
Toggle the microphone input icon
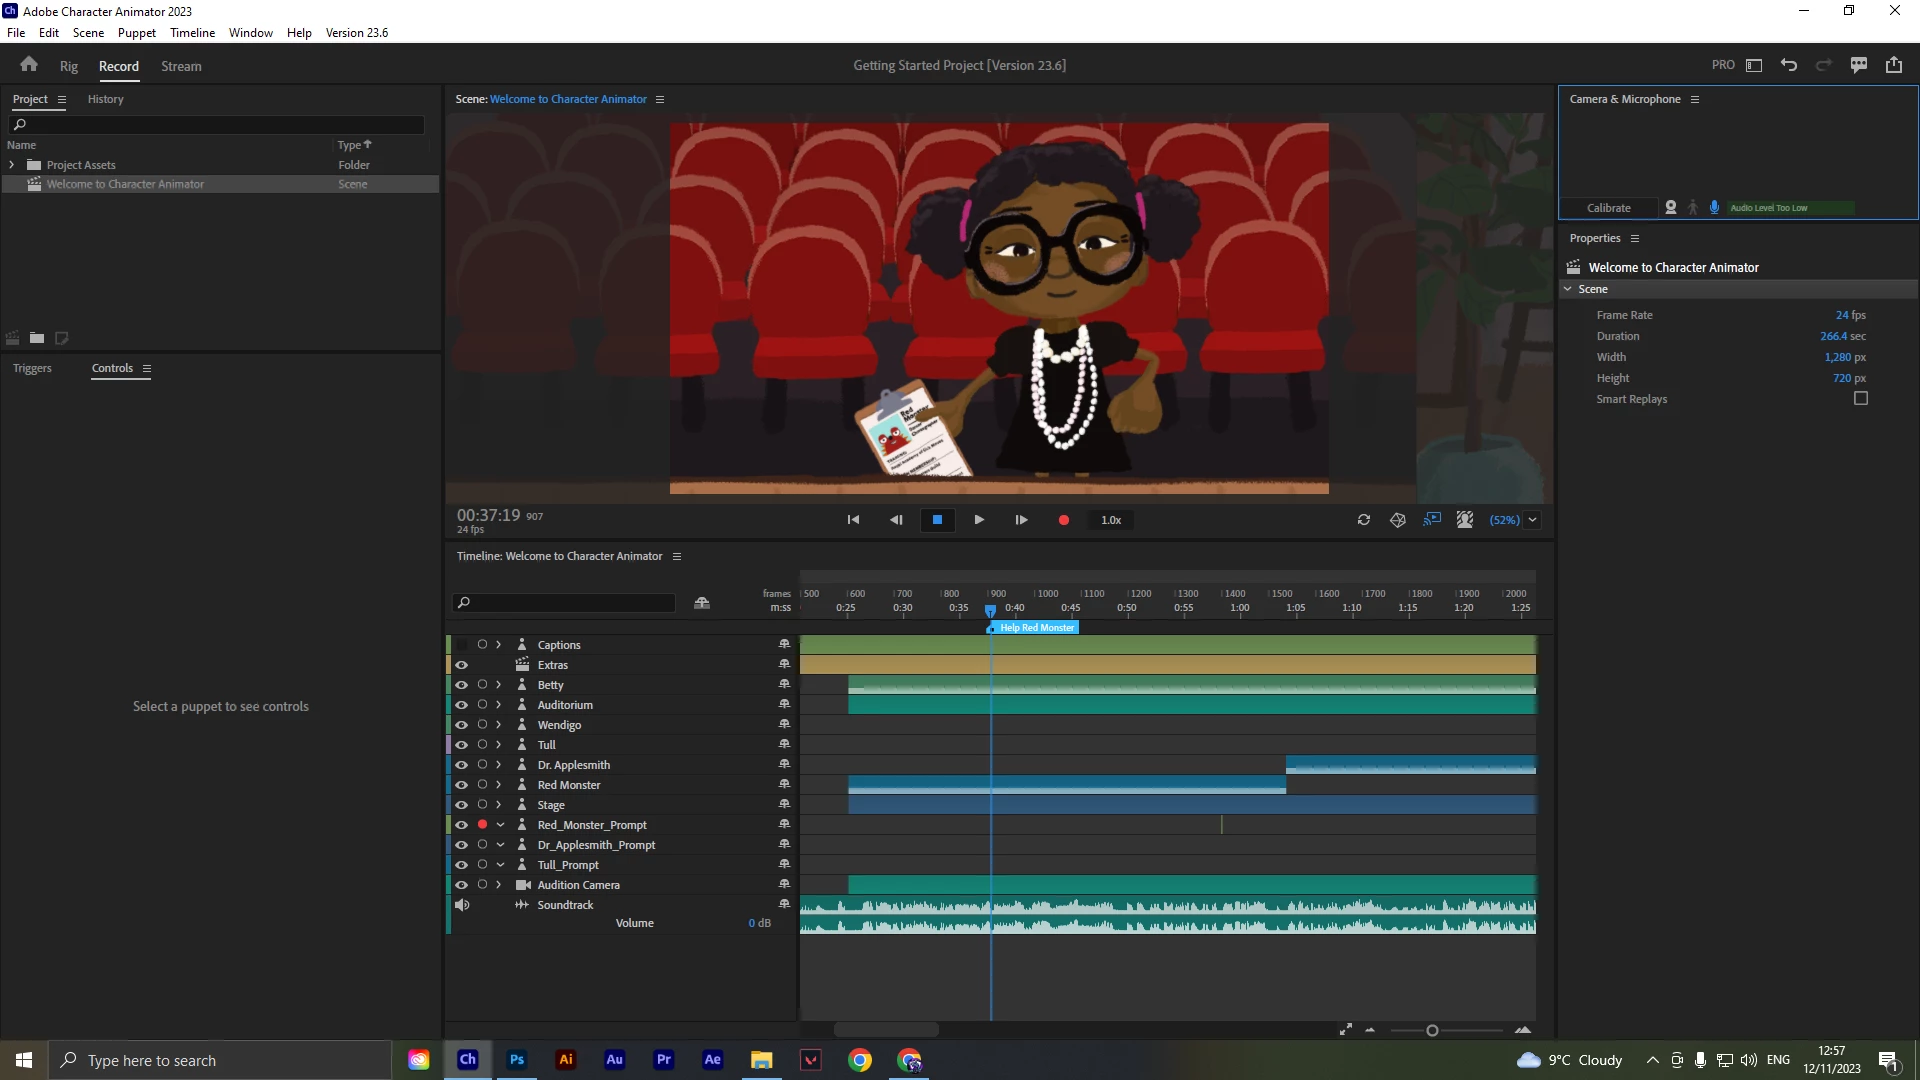1714,208
